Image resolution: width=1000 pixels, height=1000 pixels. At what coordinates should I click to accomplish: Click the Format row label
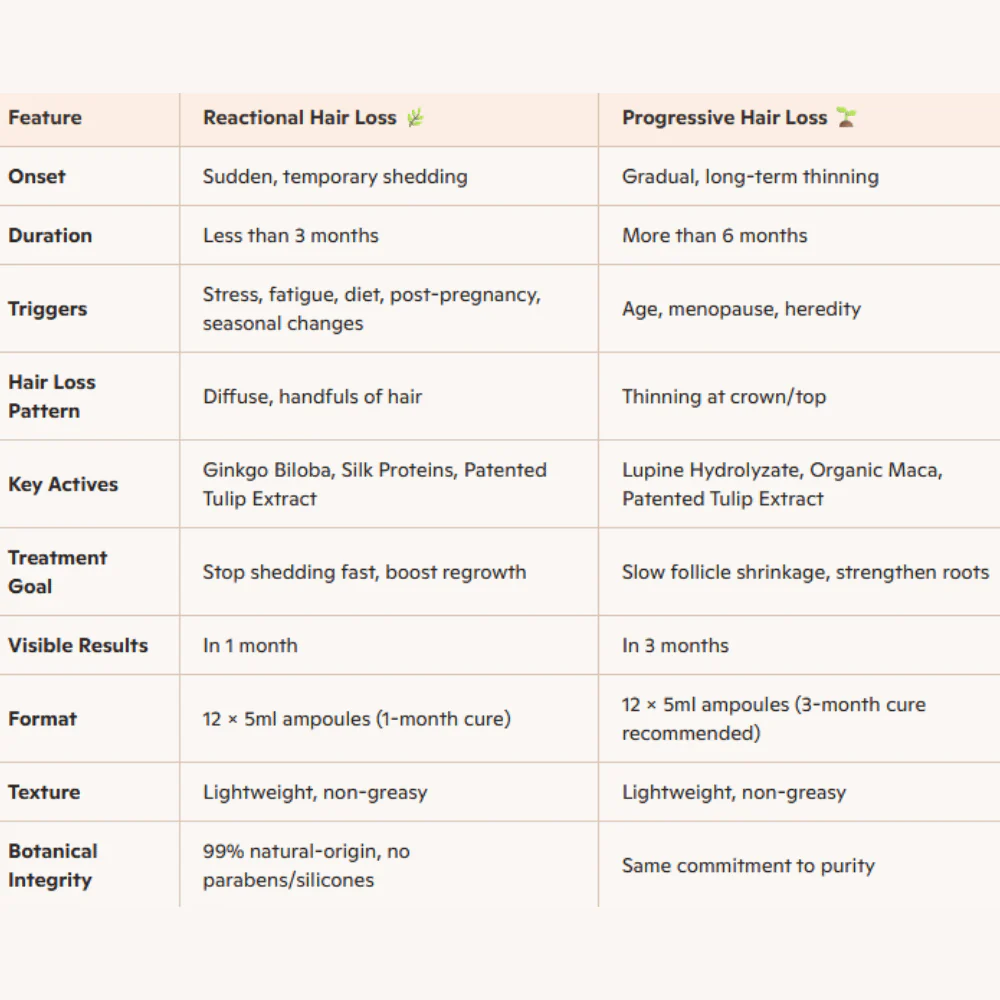point(43,719)
